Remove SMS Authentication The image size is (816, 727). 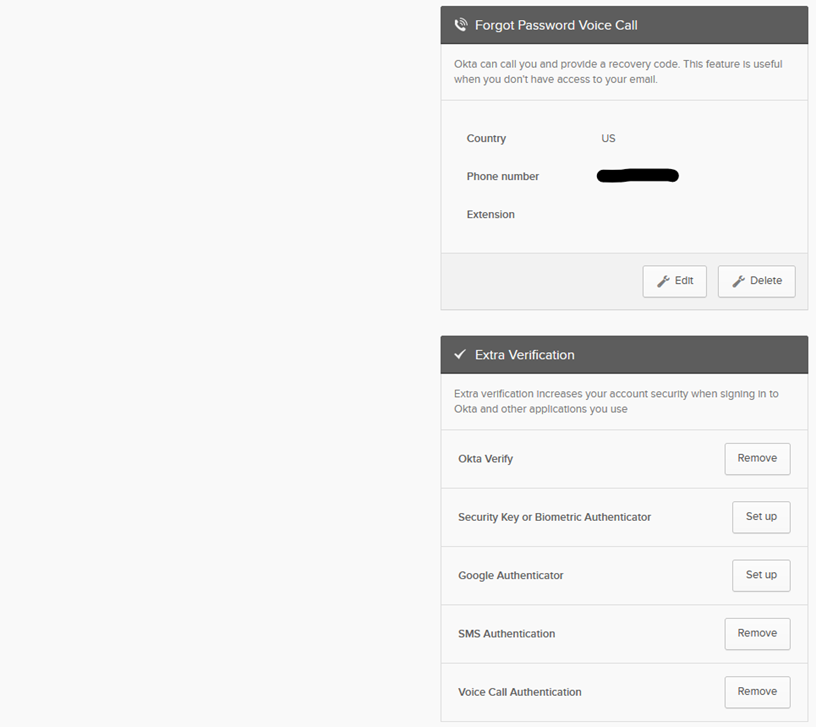click(x=757, y=633)
